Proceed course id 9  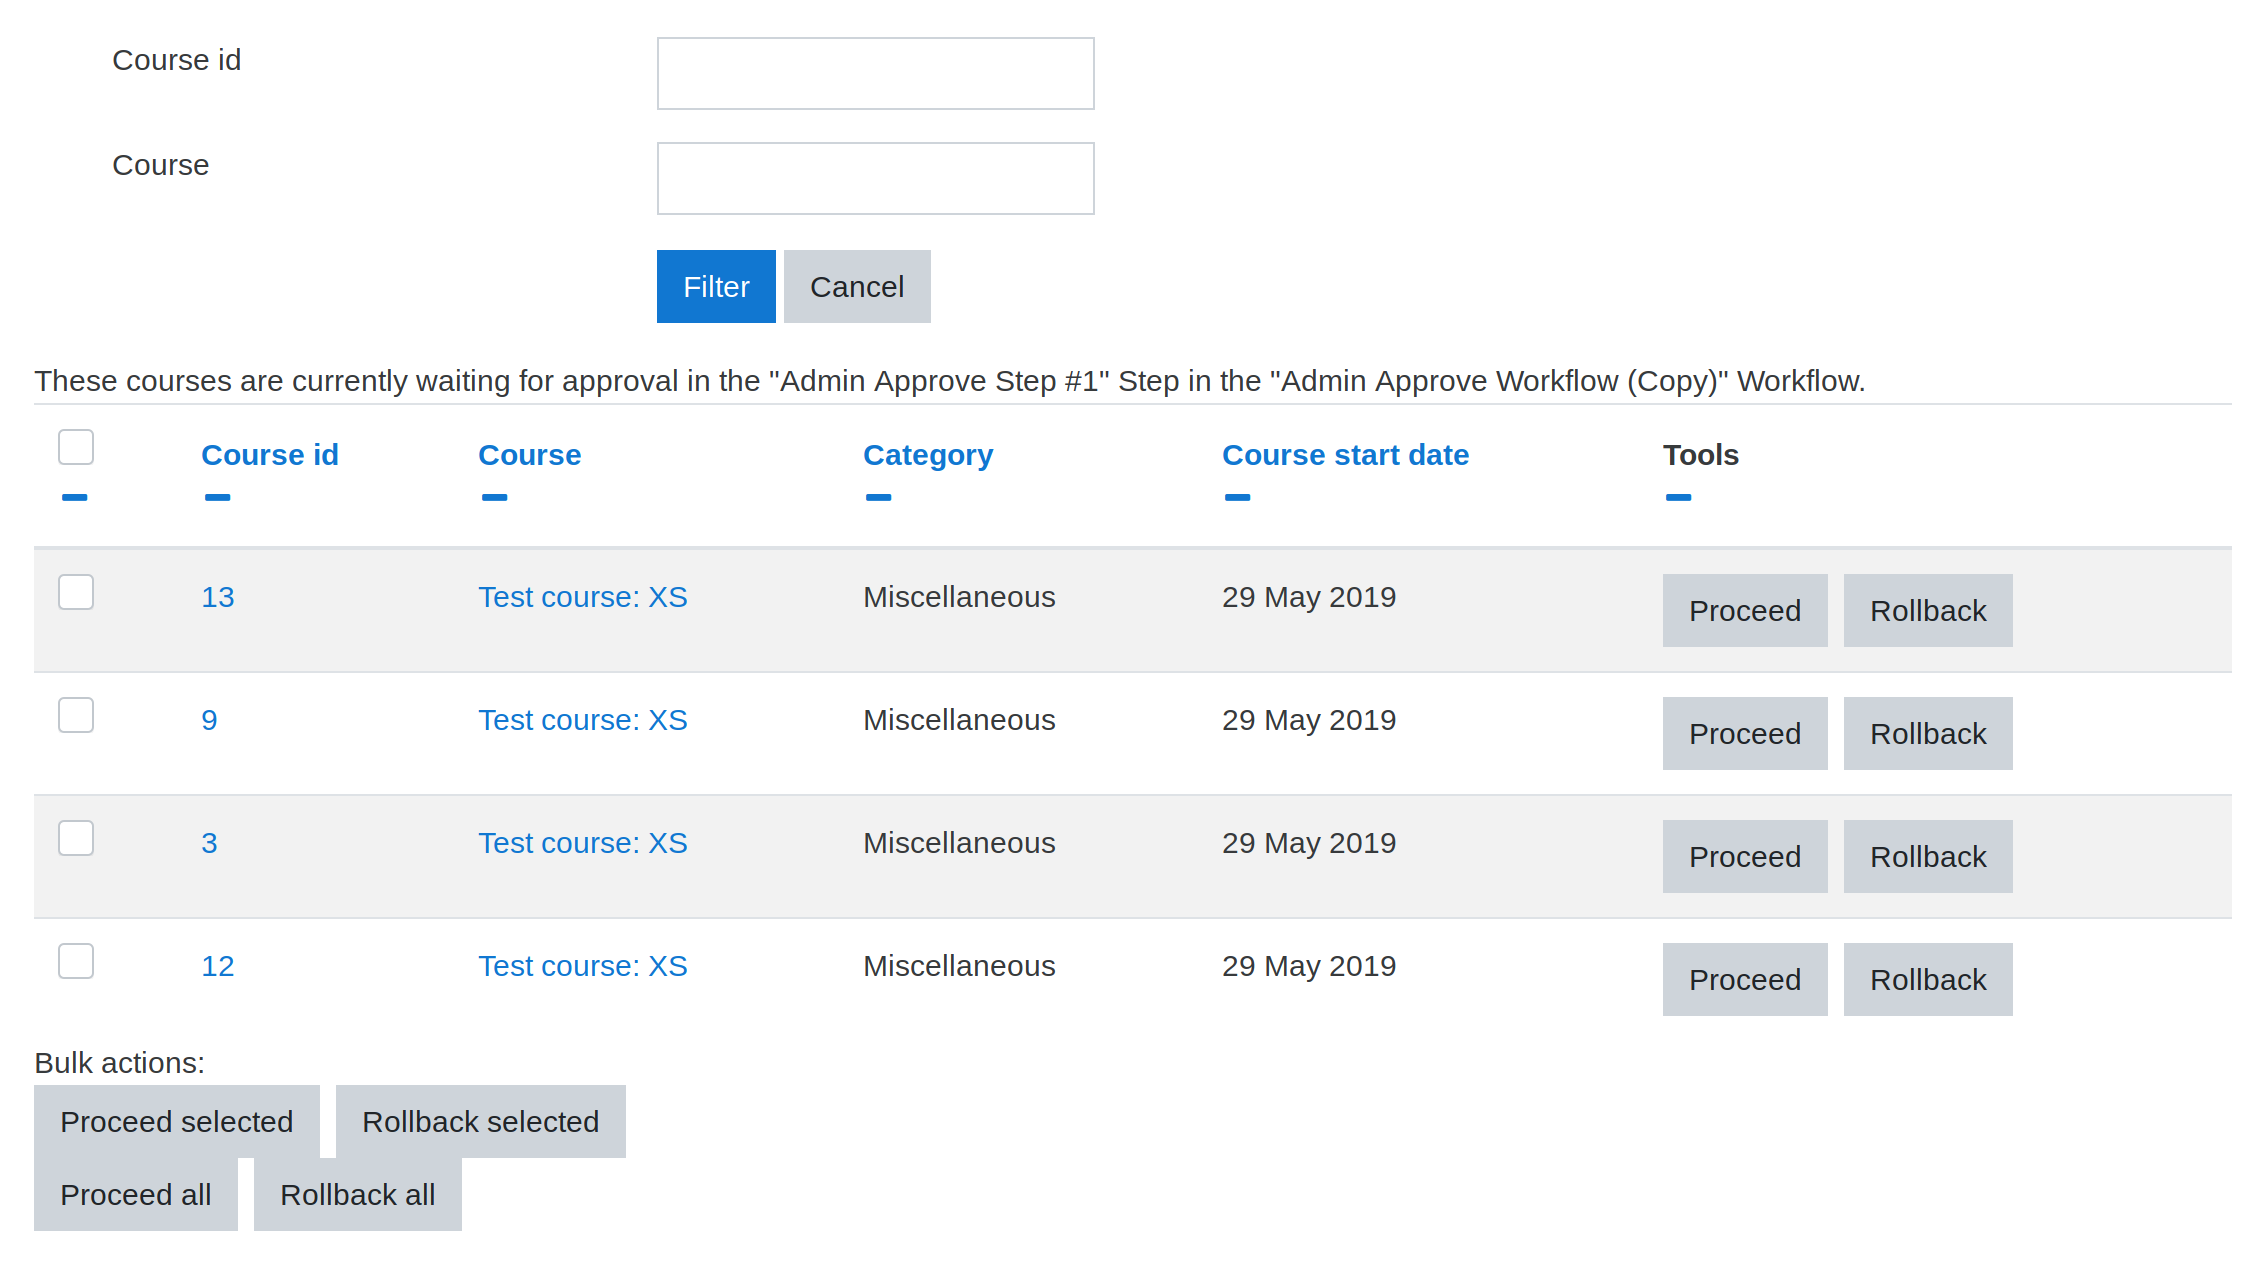[x=1744, y=734]
